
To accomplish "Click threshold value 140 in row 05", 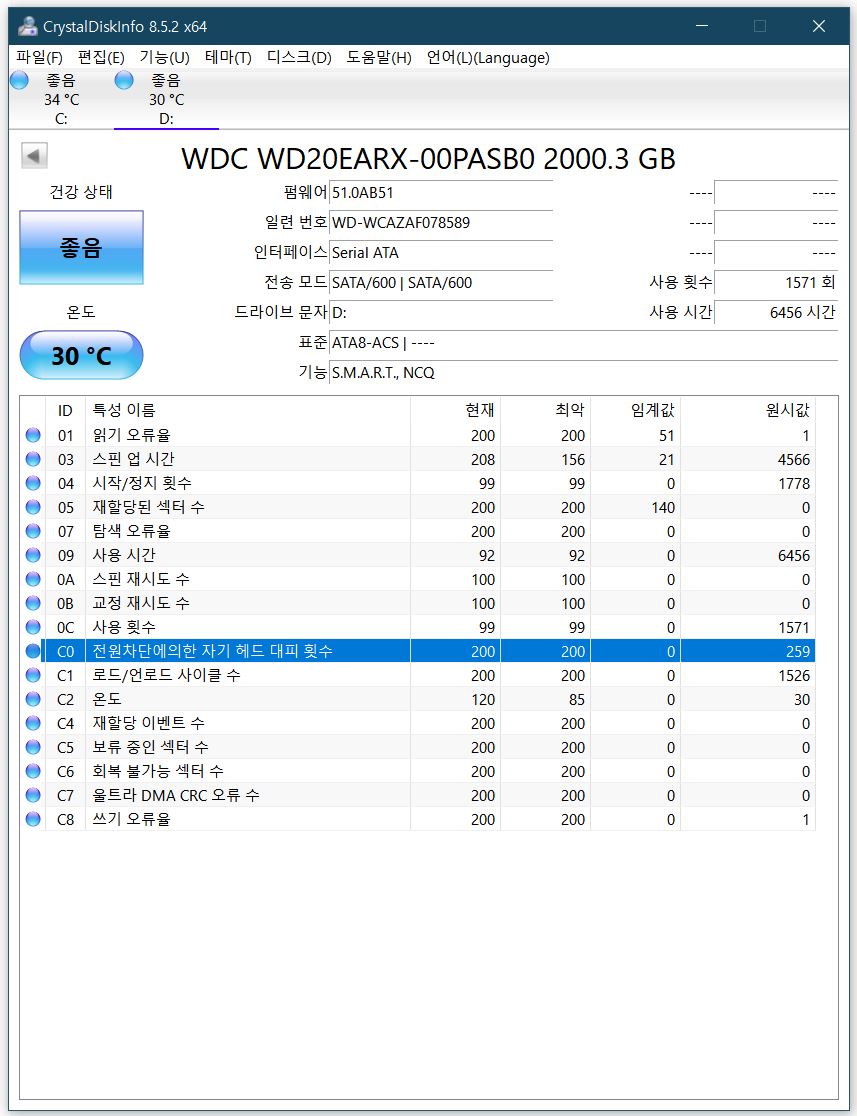I will [x=663, y=507].
